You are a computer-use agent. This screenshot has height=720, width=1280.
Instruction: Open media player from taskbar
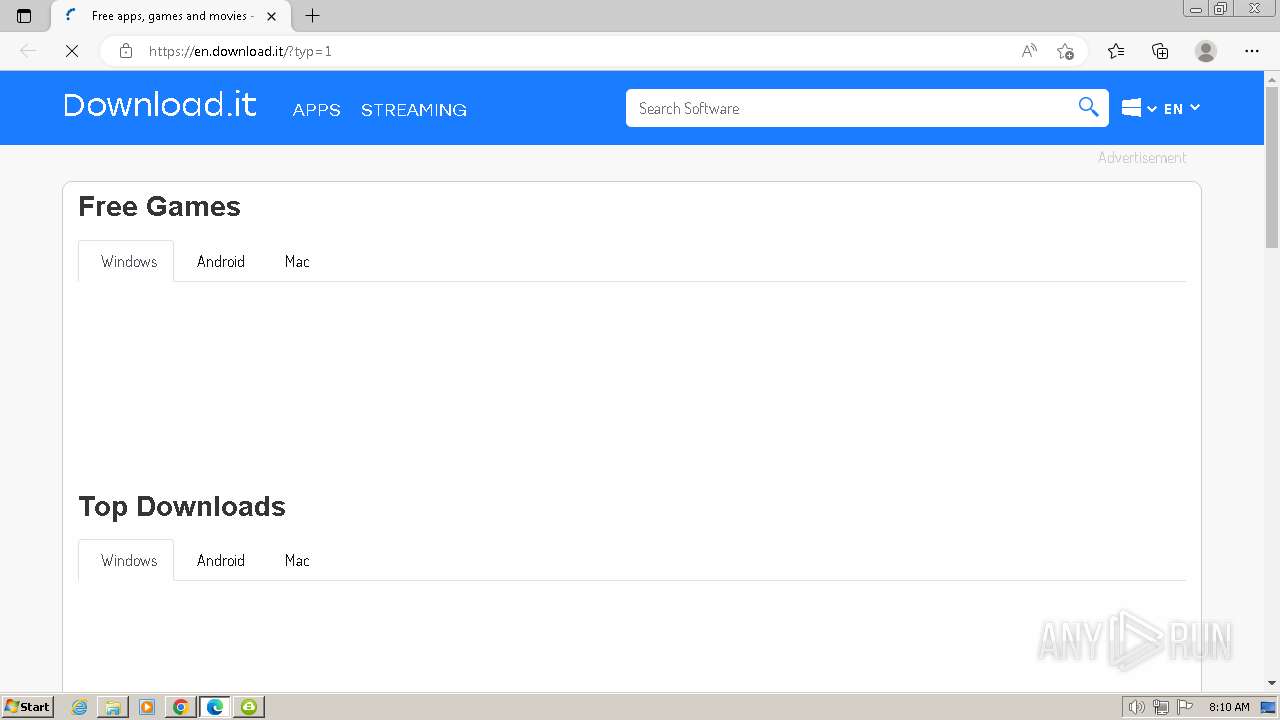click(147, 707)
